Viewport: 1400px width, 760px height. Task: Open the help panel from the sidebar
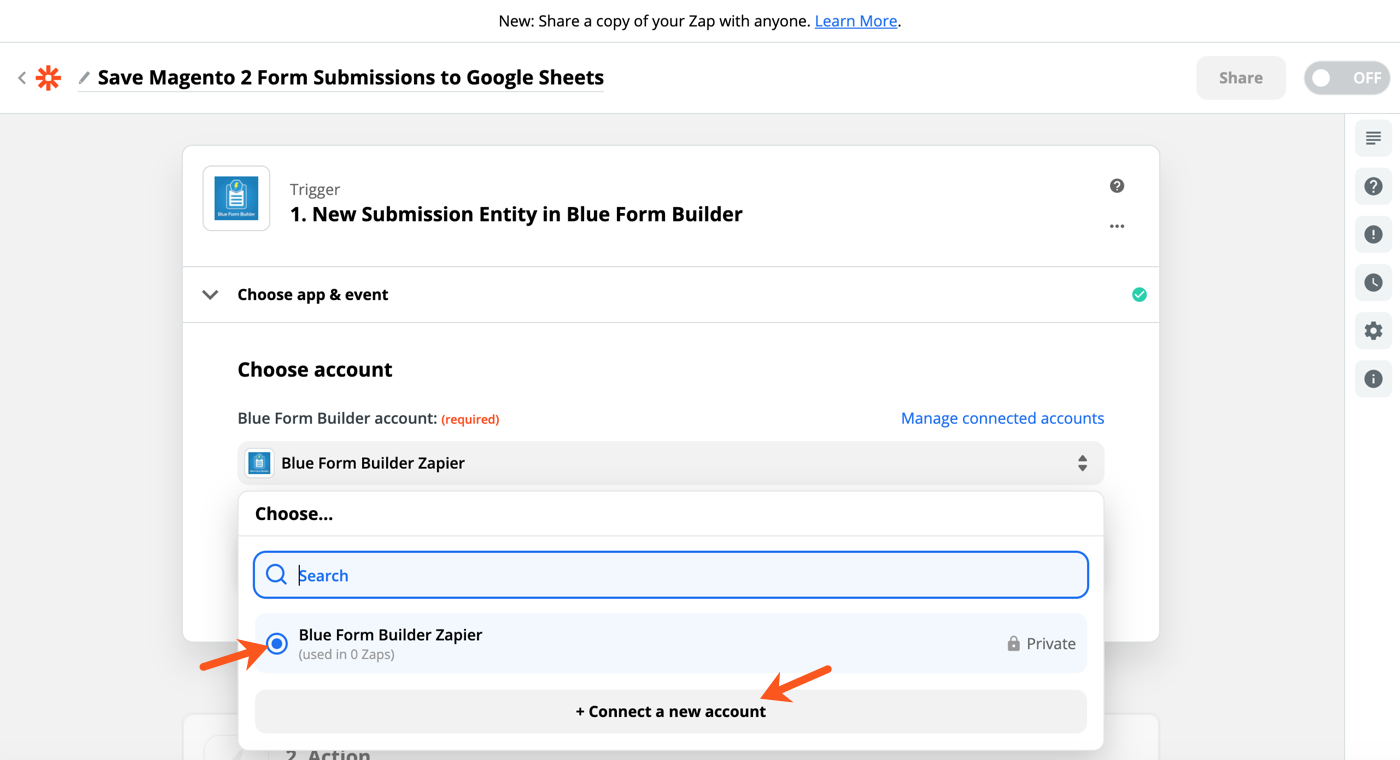click(1372, 186)
